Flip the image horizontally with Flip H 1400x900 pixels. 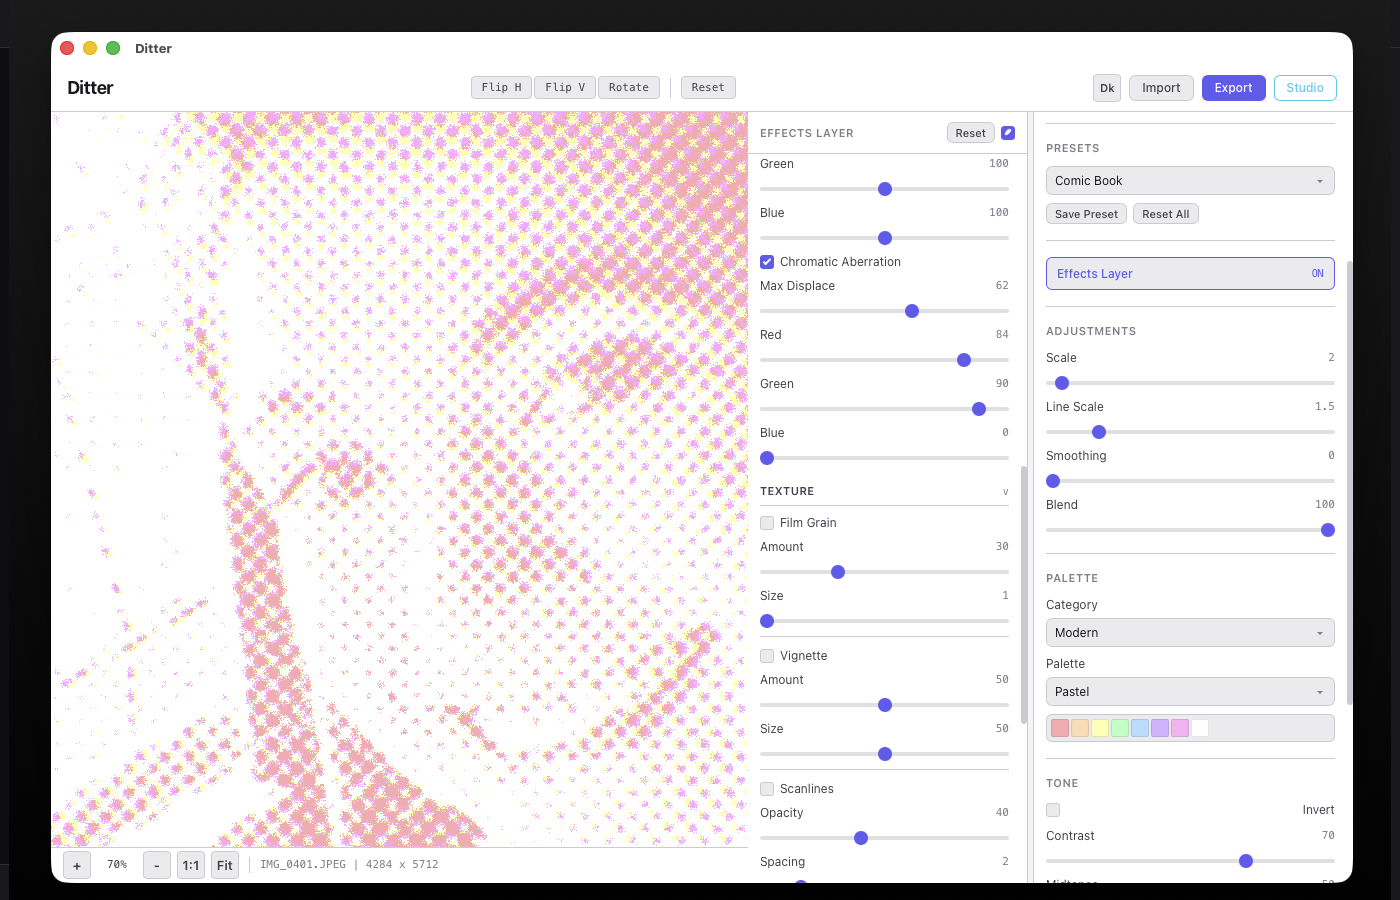click(500, 87)
